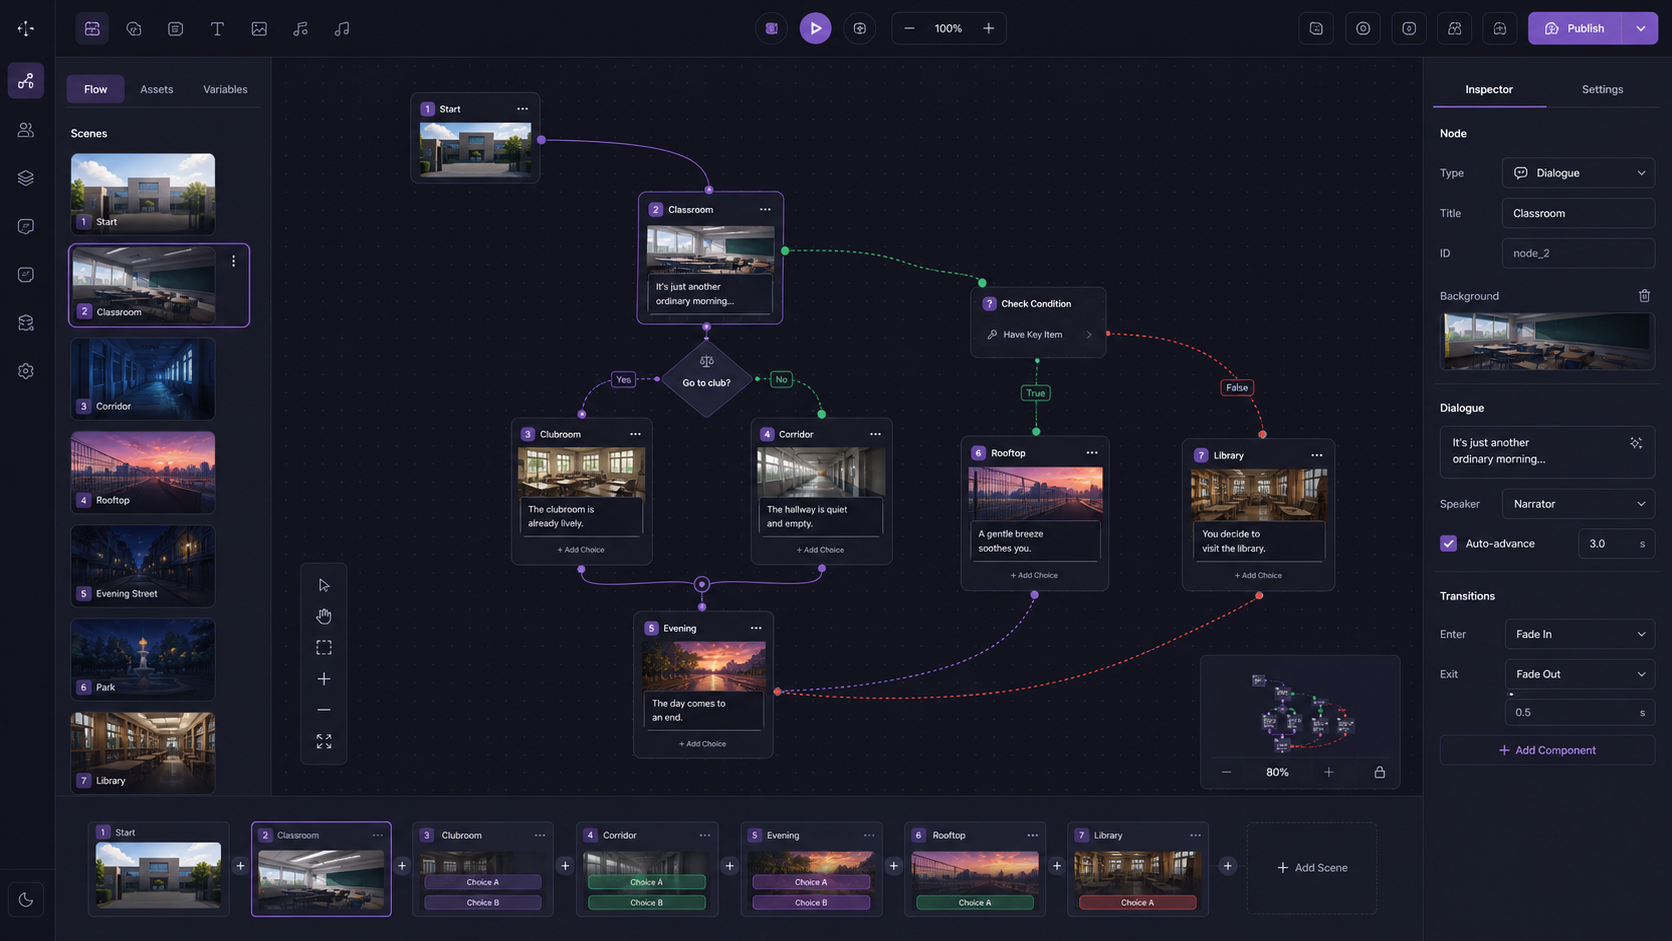Click the toolbar zoom out minus button
1672x941 pixels.
tap(909, 28)
